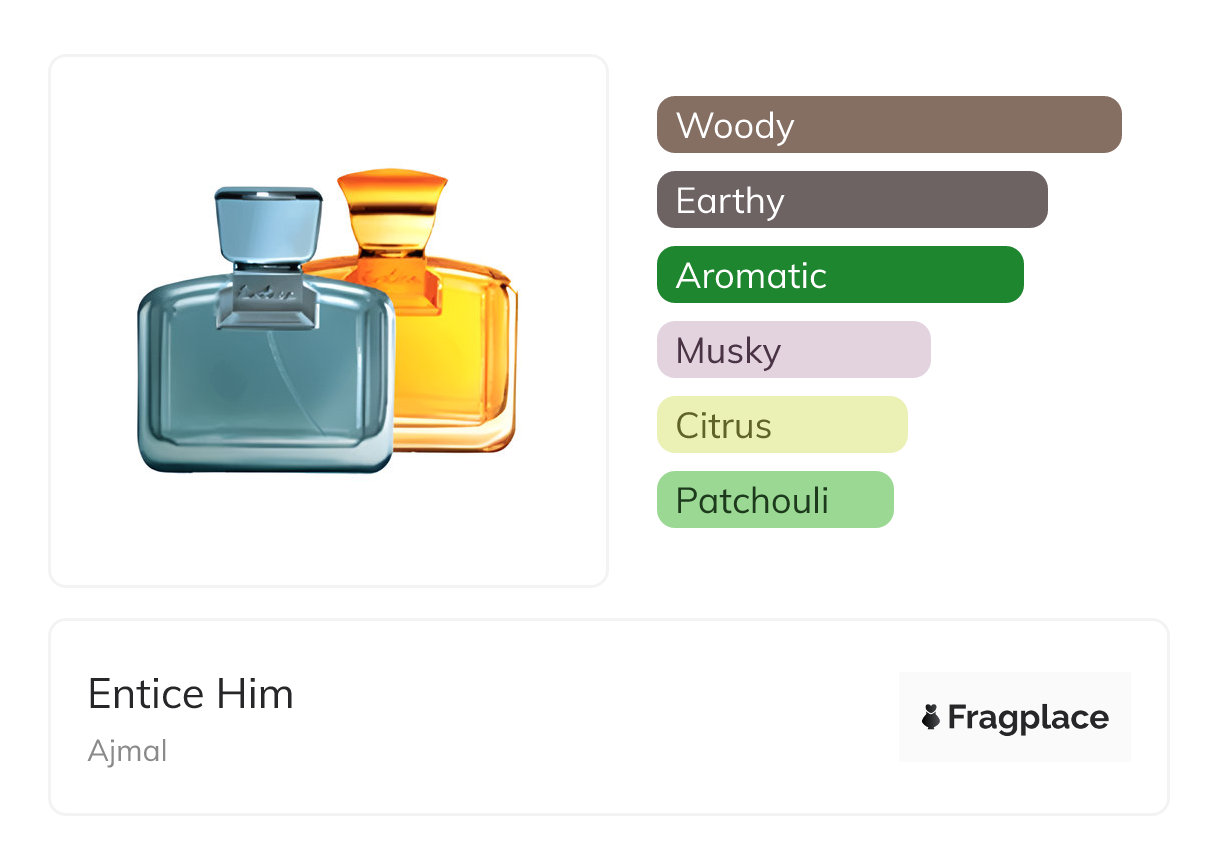Image resolution: width=1218 pixels, height=864 pixels.
Task: Select the Earthy accord bar
Action: 851,200
